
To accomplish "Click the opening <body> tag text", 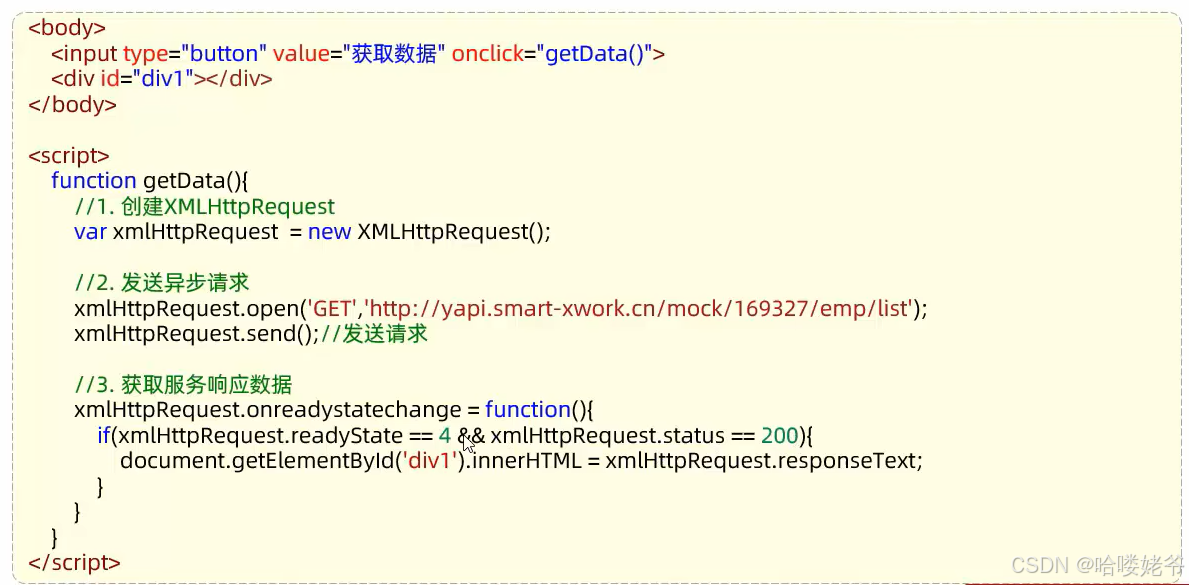I will [67, 29].
